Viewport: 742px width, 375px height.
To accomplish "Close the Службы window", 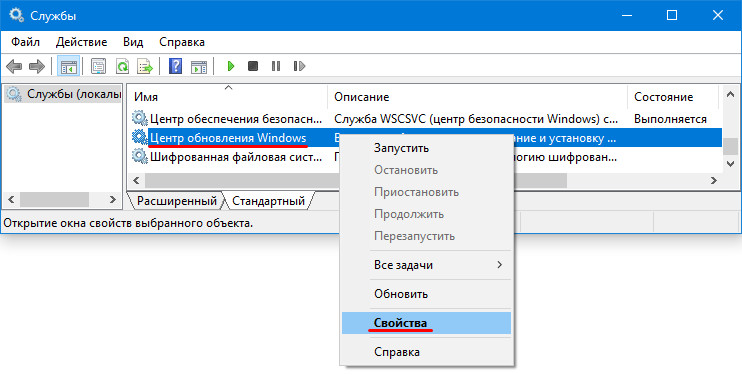I will tap(717, 15).
